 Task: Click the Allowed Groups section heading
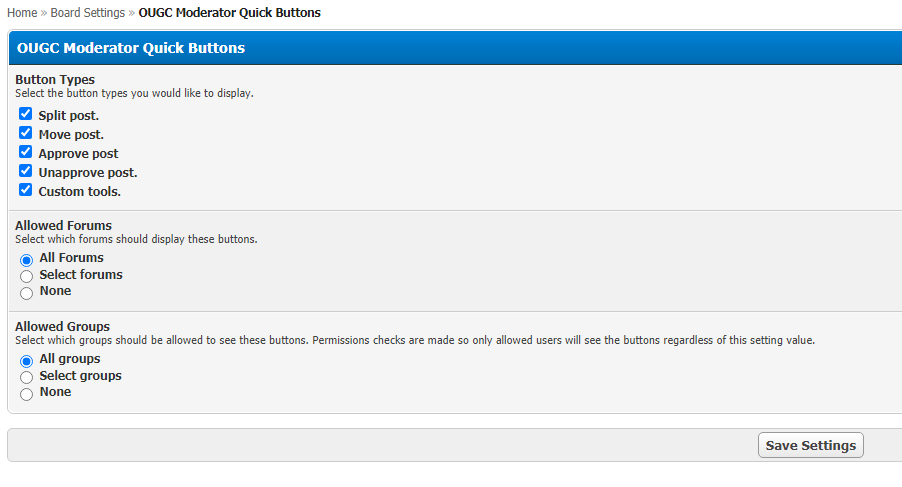(62, 327)
